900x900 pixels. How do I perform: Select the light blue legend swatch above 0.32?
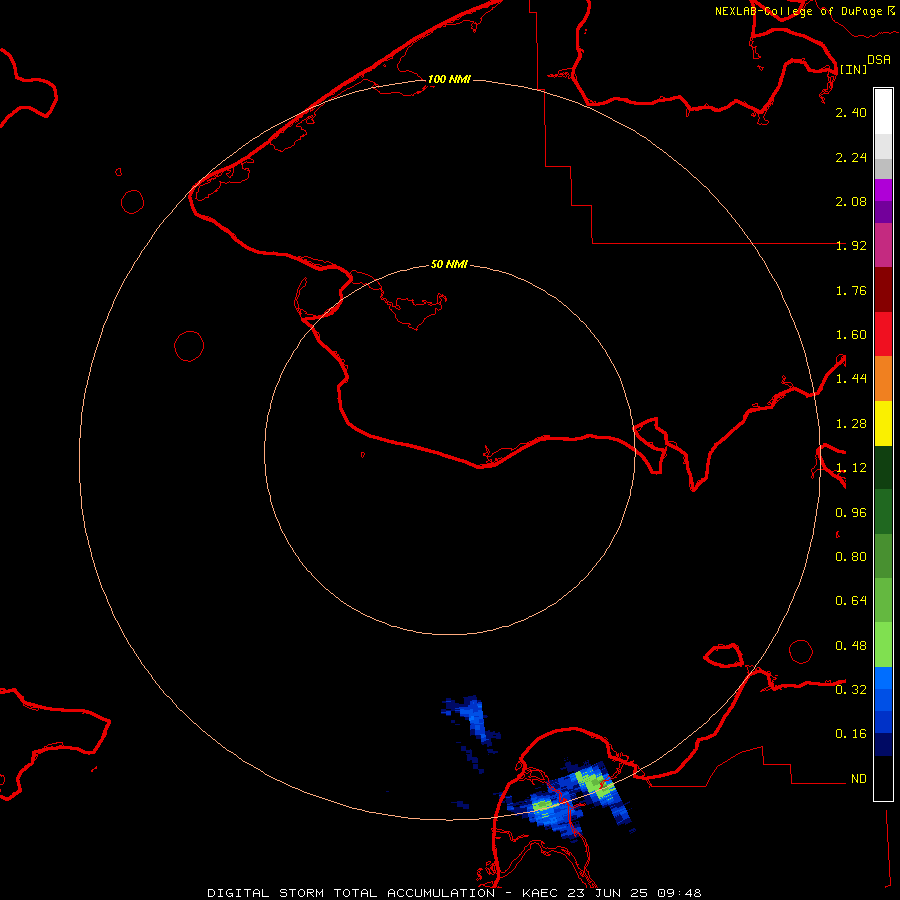click(883, 678)
